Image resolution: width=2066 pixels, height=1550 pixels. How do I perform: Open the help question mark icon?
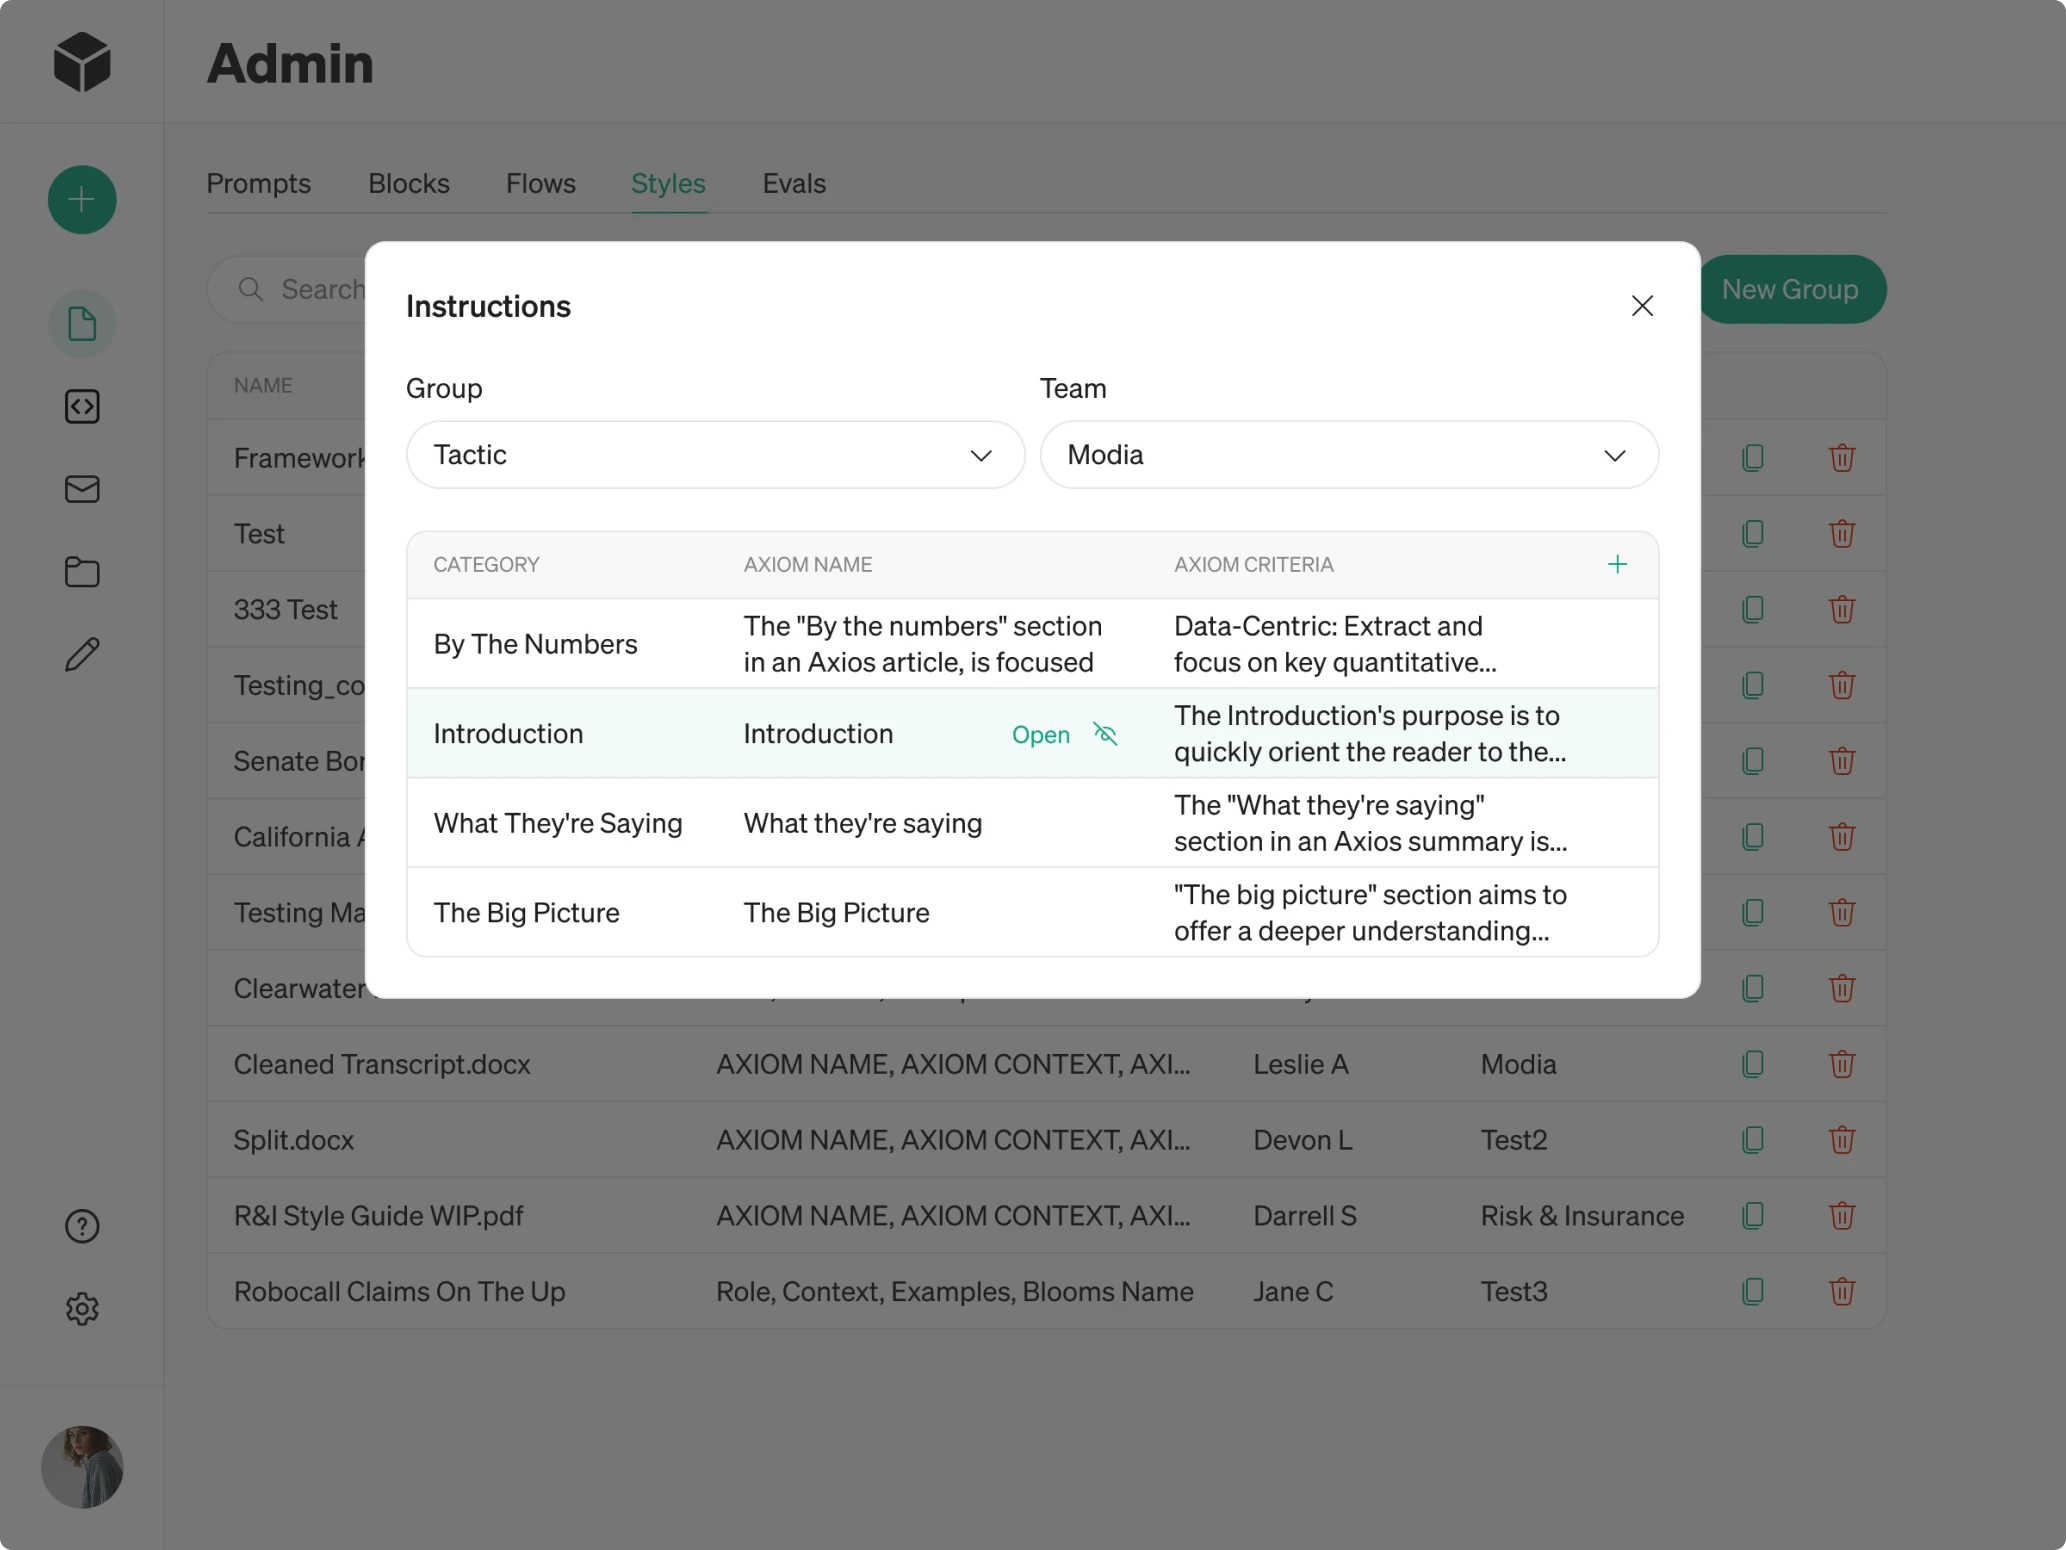pos(82,1226)
